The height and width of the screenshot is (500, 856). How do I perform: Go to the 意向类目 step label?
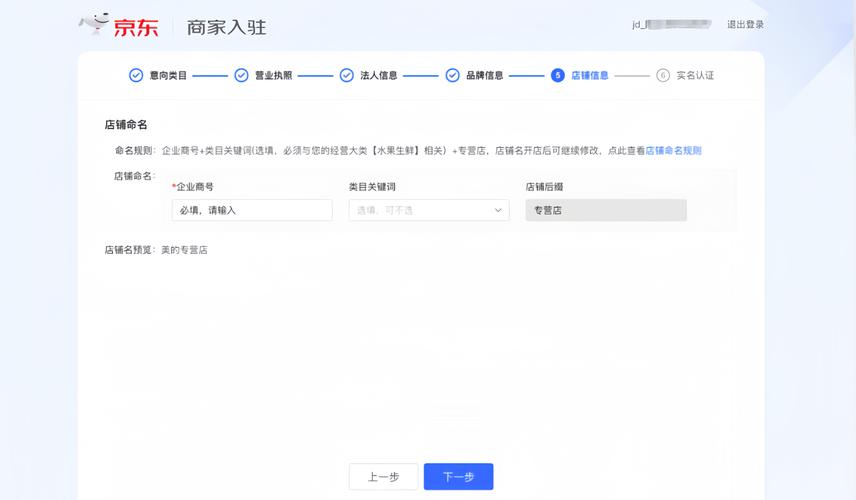click(x=168, y=75)
